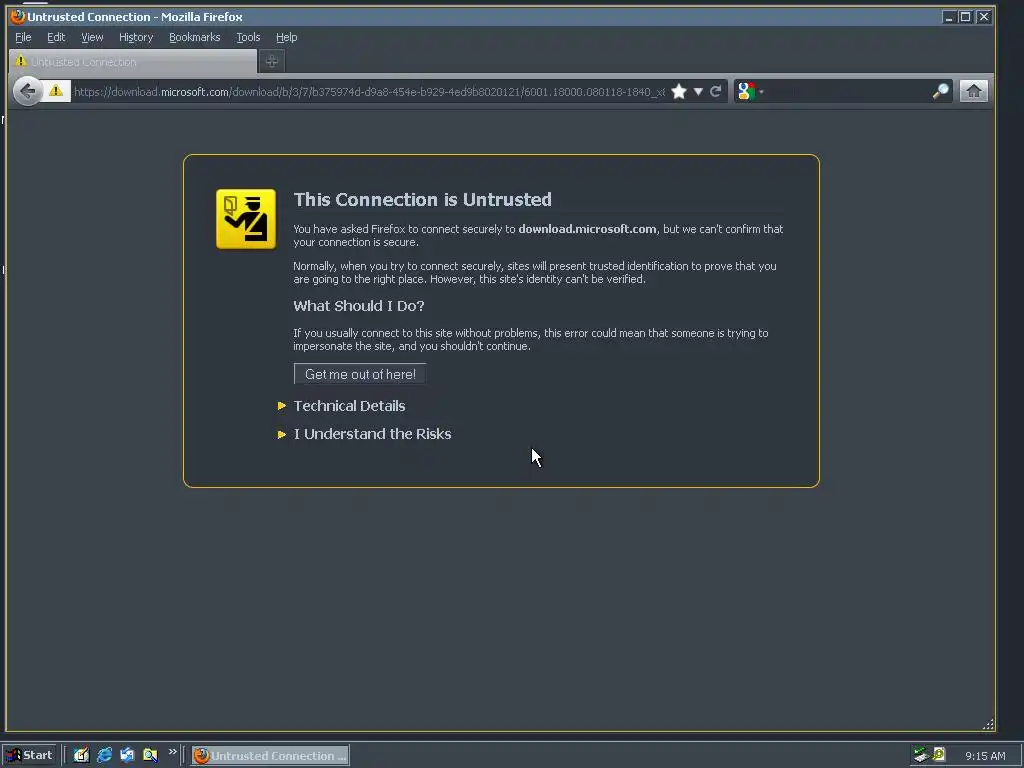Click the network tray icon
1024x768 pixels.
point(921,755)
